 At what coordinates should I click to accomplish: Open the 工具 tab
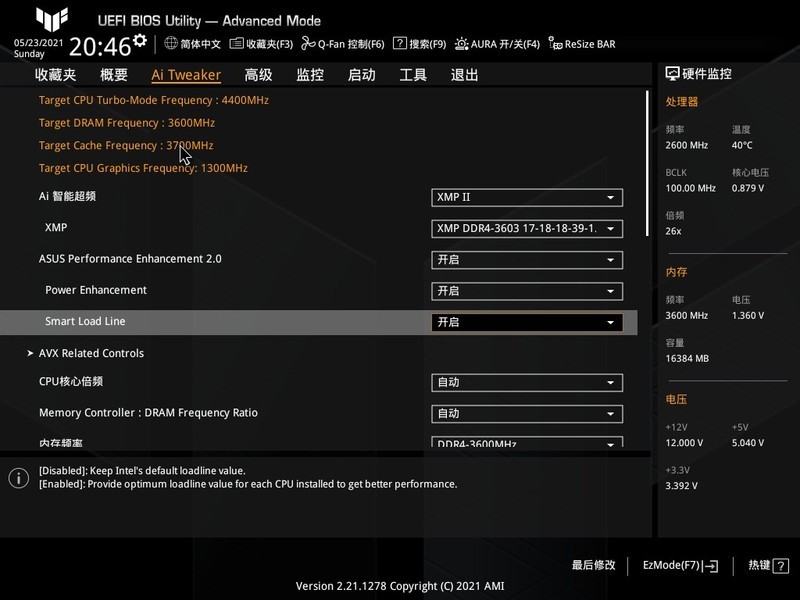(413, 75)
